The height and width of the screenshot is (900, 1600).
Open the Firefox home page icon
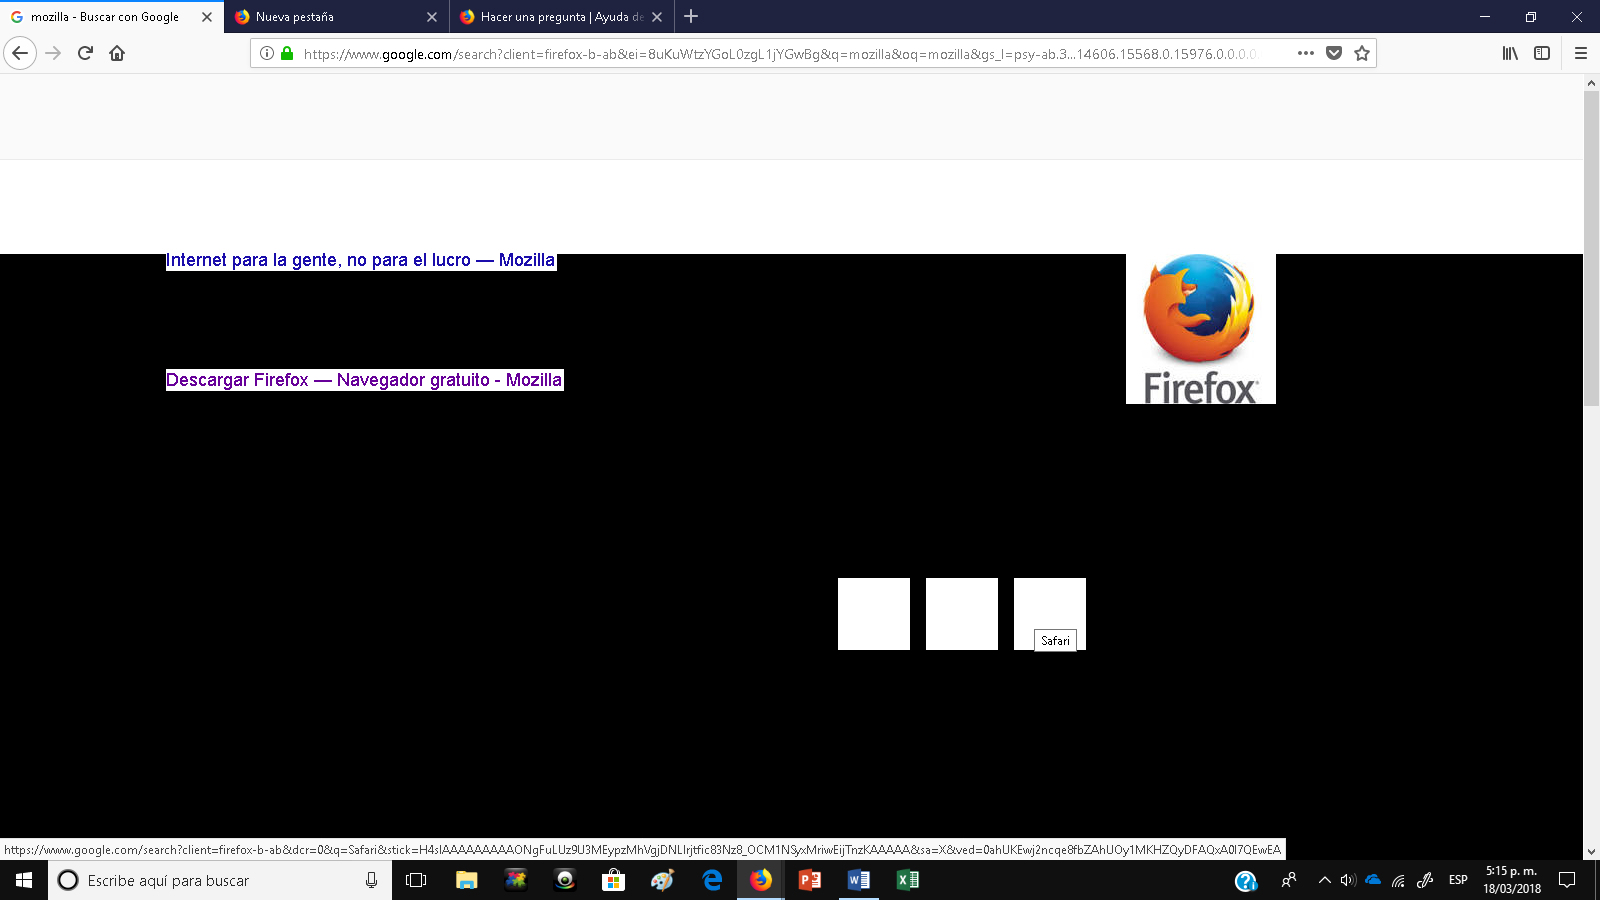coord(118,54)
